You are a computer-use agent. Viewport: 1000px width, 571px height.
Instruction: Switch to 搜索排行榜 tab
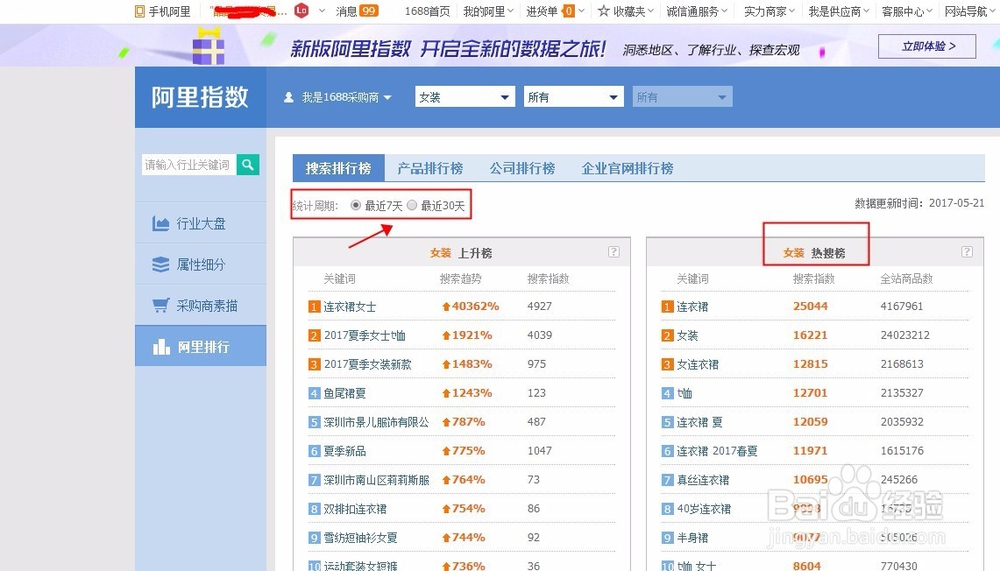click(339, 168)
